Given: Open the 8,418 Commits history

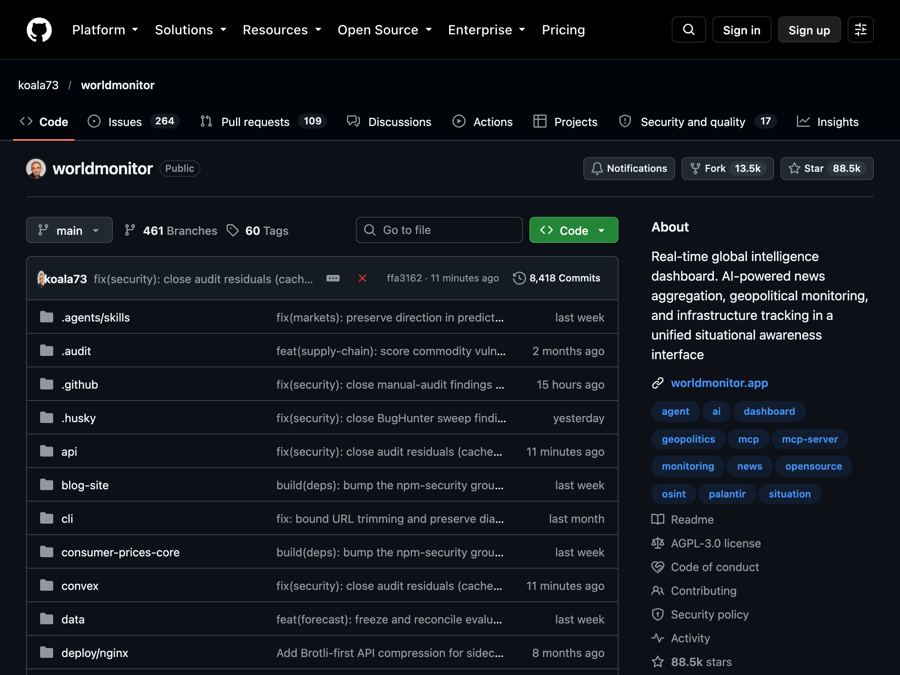Looking at the screenshot, I should pos(556,278).
